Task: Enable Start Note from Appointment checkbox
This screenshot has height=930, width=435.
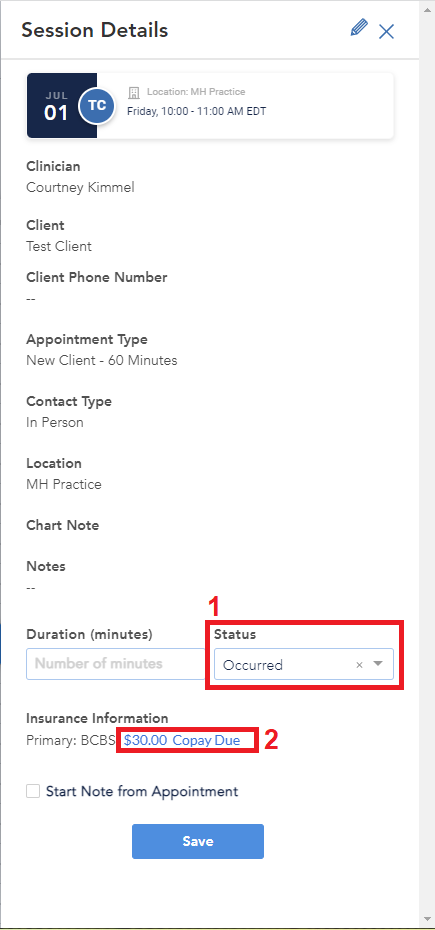Action: coord(33,791)
